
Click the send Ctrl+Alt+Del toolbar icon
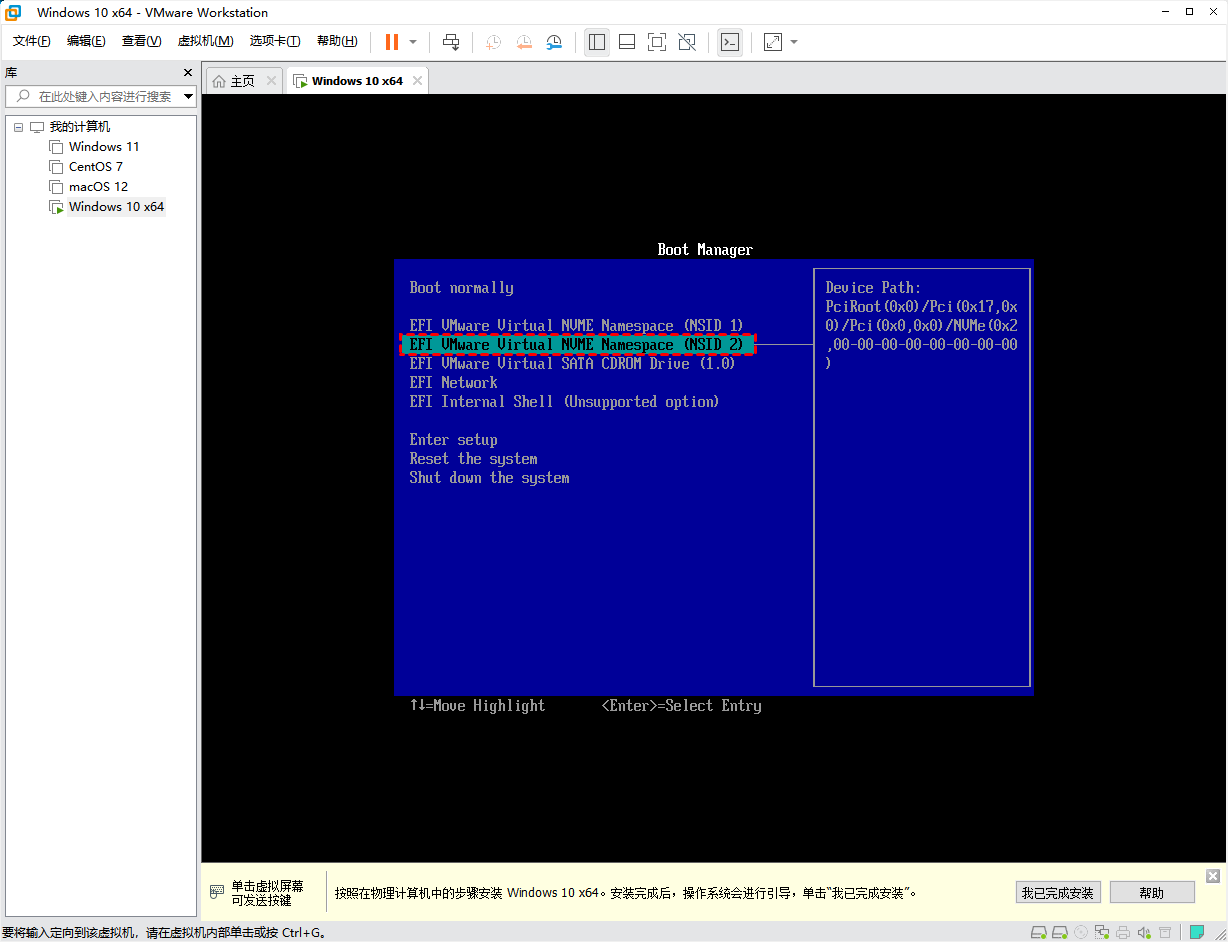(x=451, y=42)
